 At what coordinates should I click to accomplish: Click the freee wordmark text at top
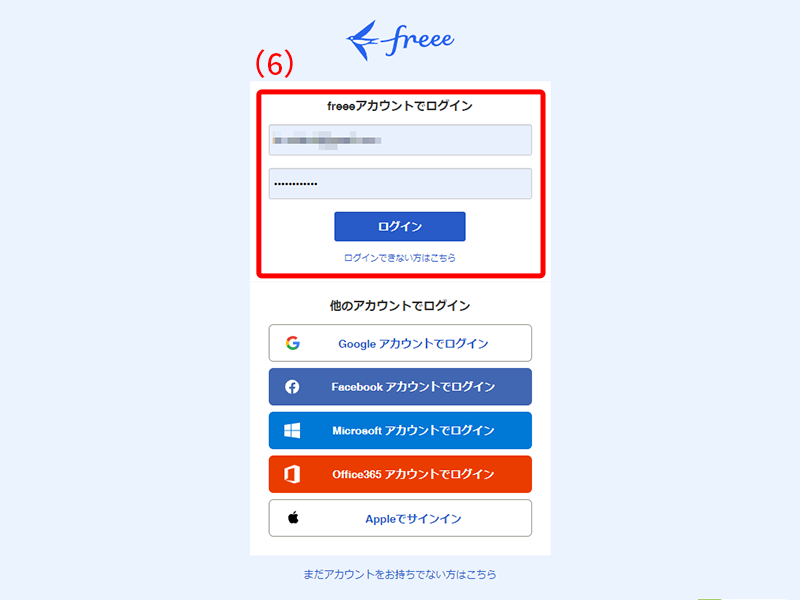click(x=418, y=40)
